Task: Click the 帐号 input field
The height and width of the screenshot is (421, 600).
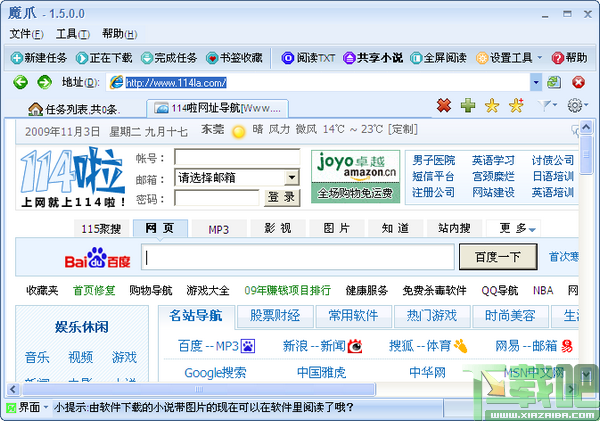Action: 237,157
